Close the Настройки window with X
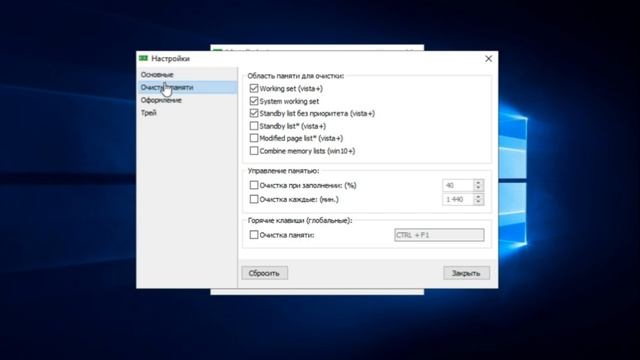Screen dimensions: 640x360 point(488,59)
